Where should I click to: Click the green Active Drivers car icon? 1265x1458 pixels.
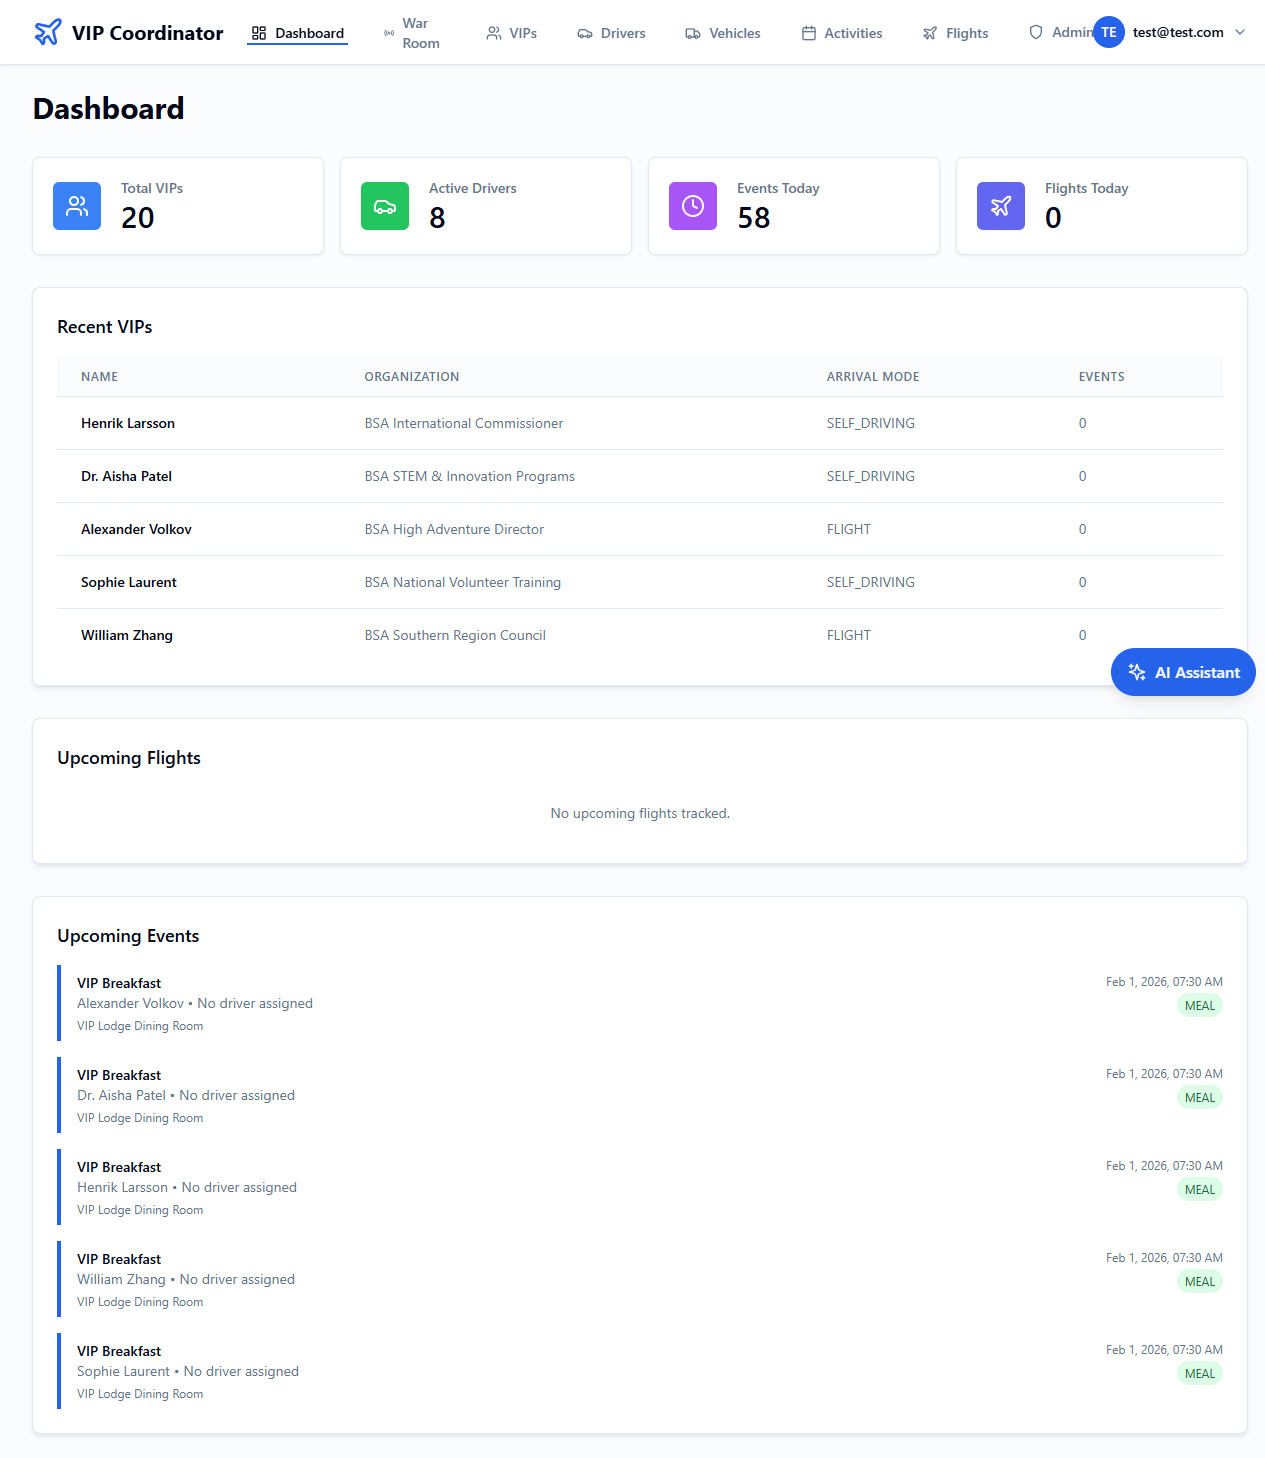(x=385, y=206)
